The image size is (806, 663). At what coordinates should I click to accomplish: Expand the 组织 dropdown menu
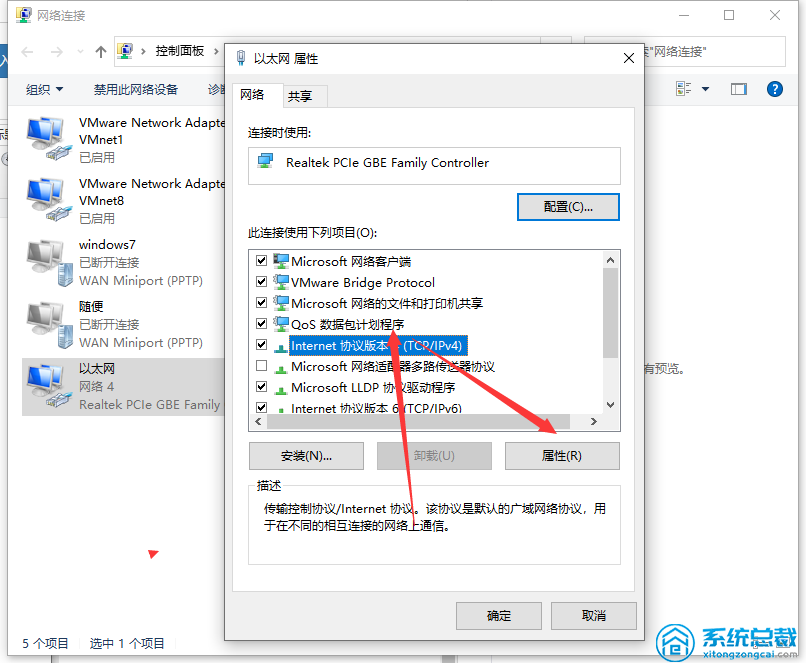[44, 89]
